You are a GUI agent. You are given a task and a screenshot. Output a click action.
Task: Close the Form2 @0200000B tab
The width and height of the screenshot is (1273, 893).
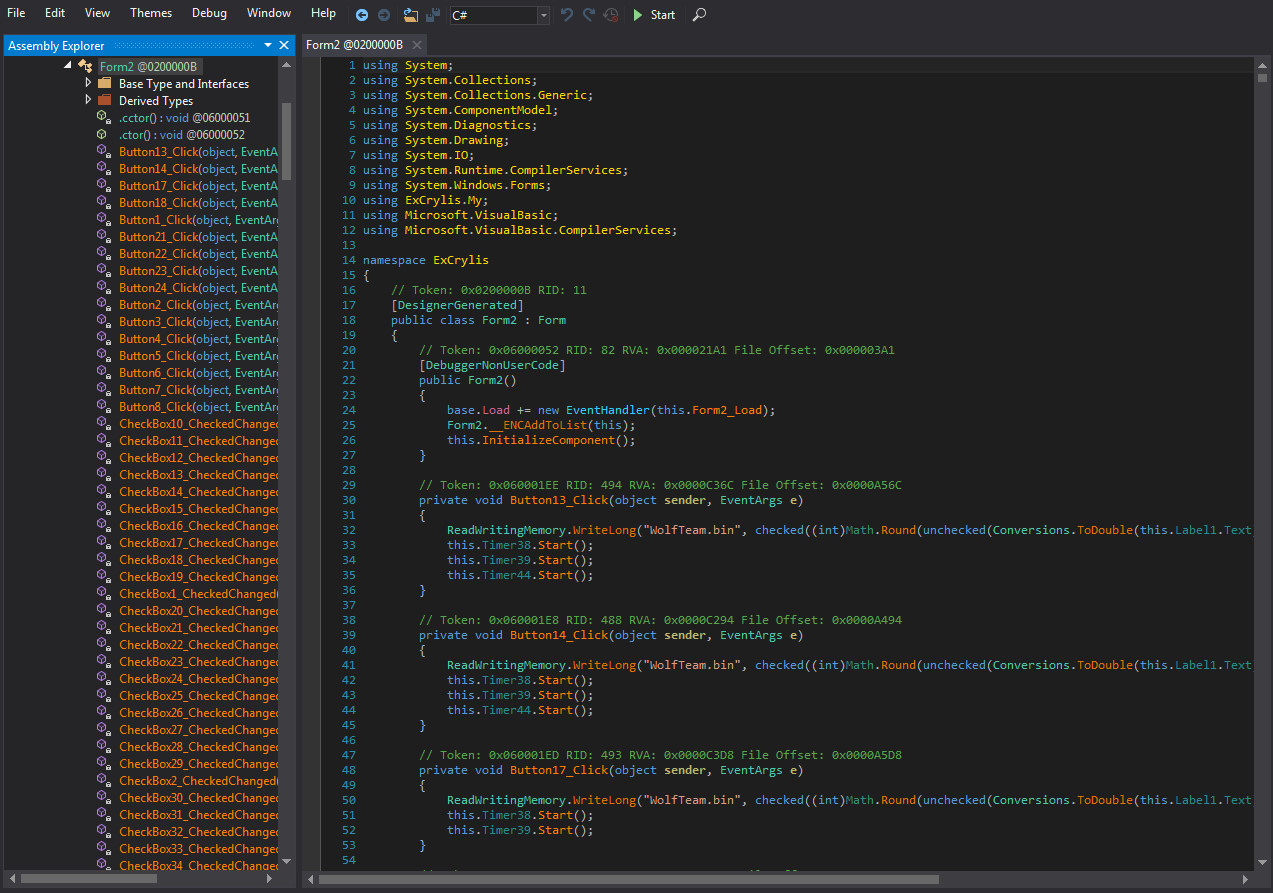tap(417, 45)
